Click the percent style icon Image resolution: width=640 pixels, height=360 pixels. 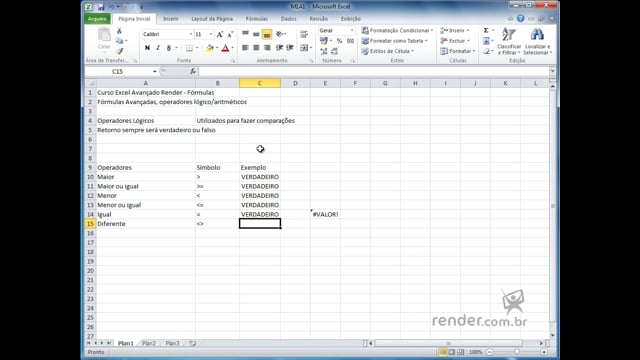[339, 41]
